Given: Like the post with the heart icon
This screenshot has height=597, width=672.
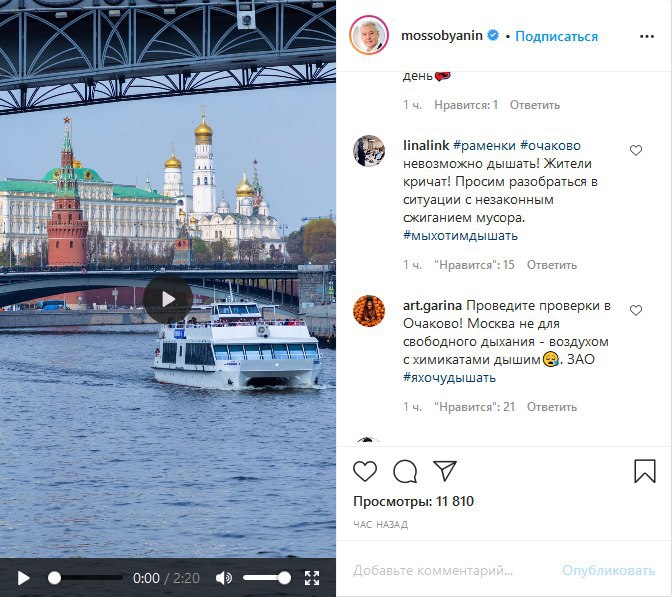Looking at the screenshot, I should point(365,471).
